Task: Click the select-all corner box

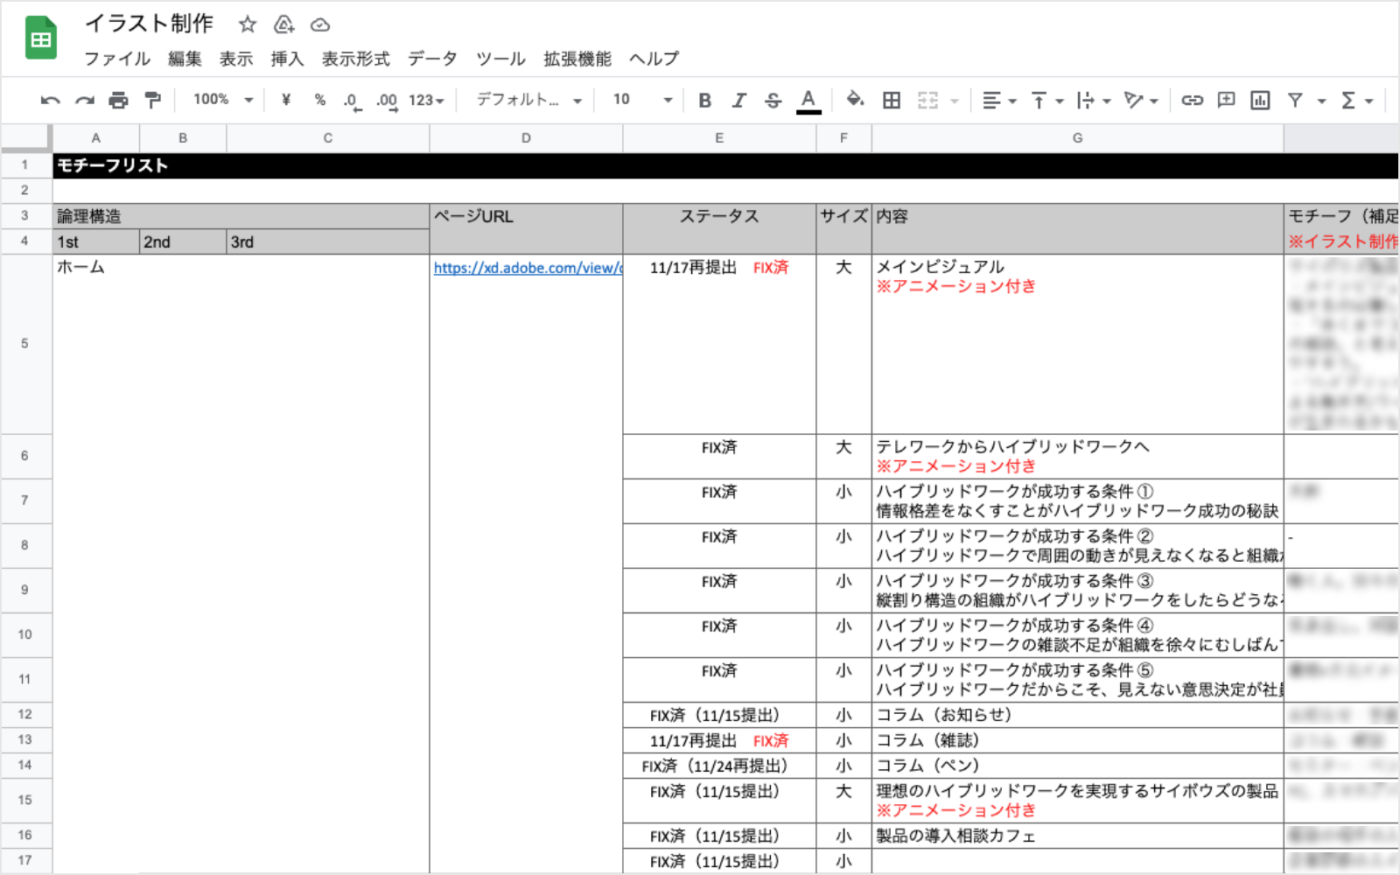Action: click(25, 138)
